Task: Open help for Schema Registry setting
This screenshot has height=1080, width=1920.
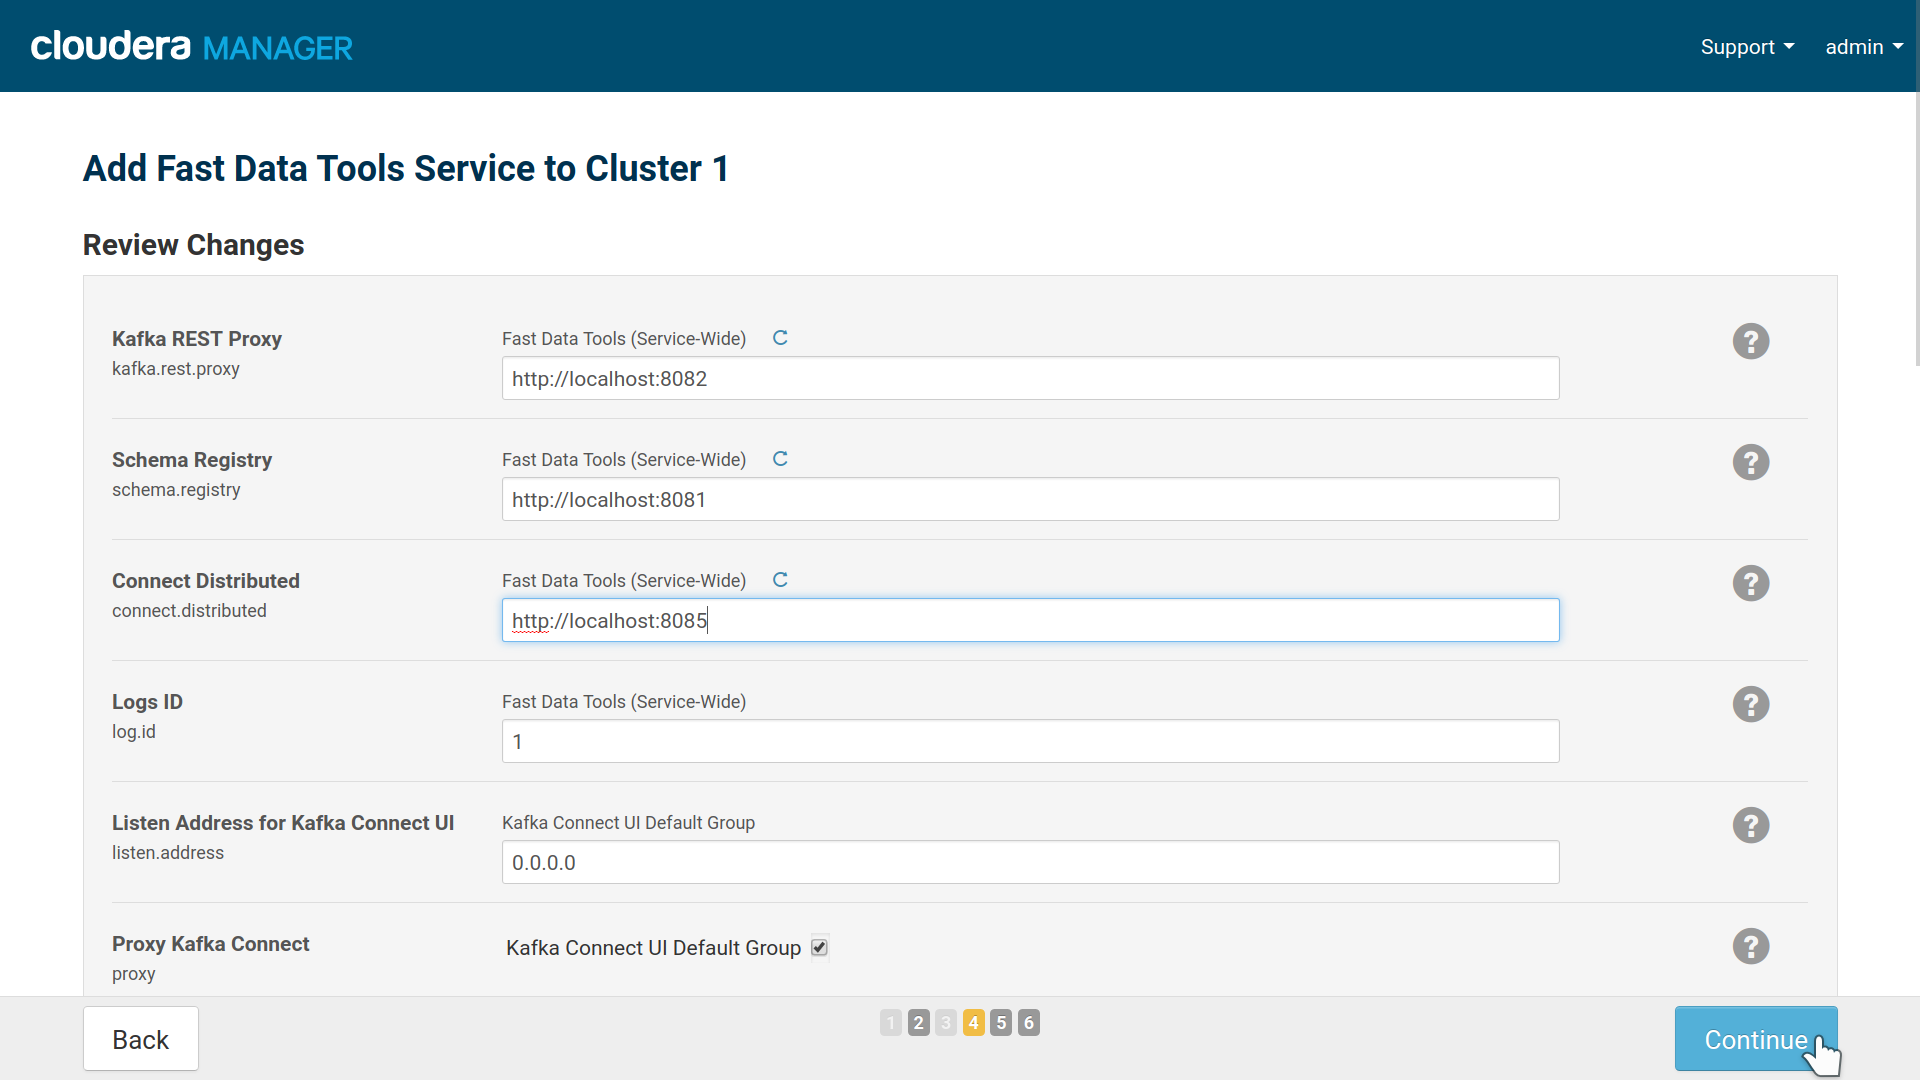Action: [x=1751, y=462]
